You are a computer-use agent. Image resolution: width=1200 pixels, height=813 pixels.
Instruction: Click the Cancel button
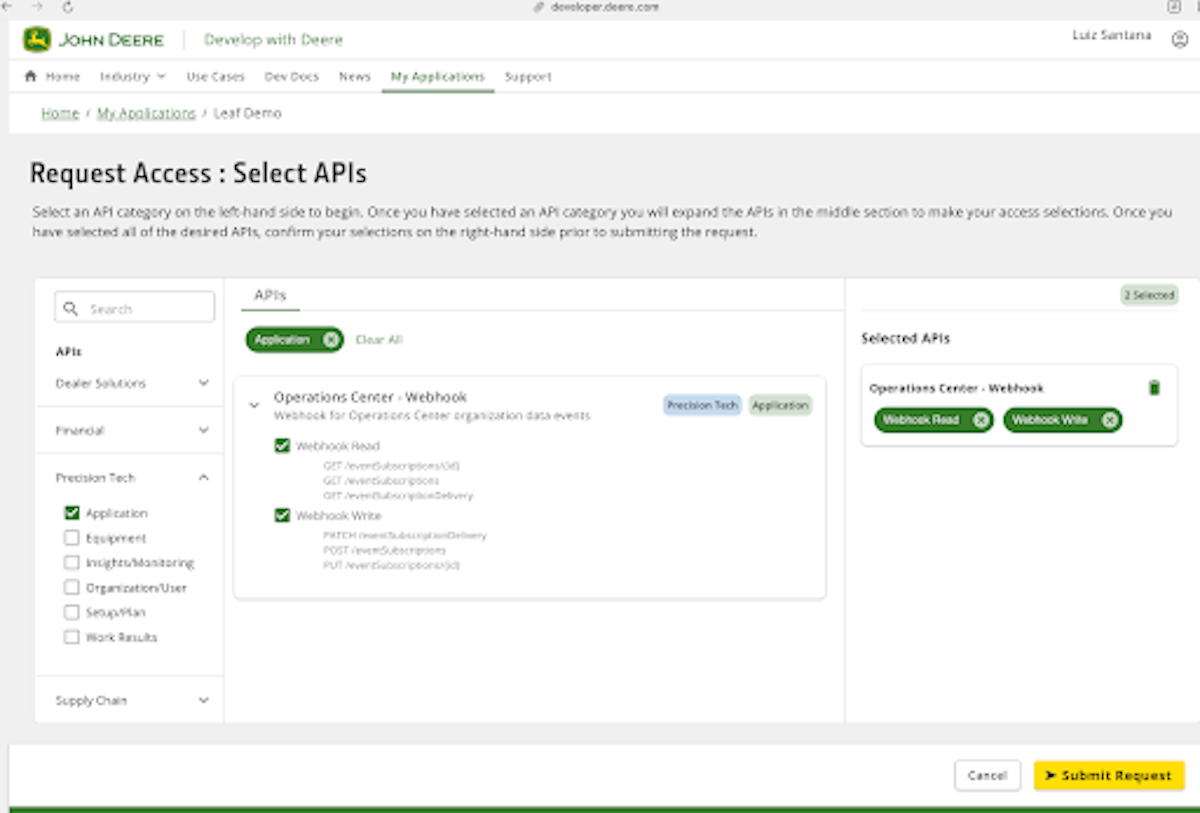pos(987,775)
